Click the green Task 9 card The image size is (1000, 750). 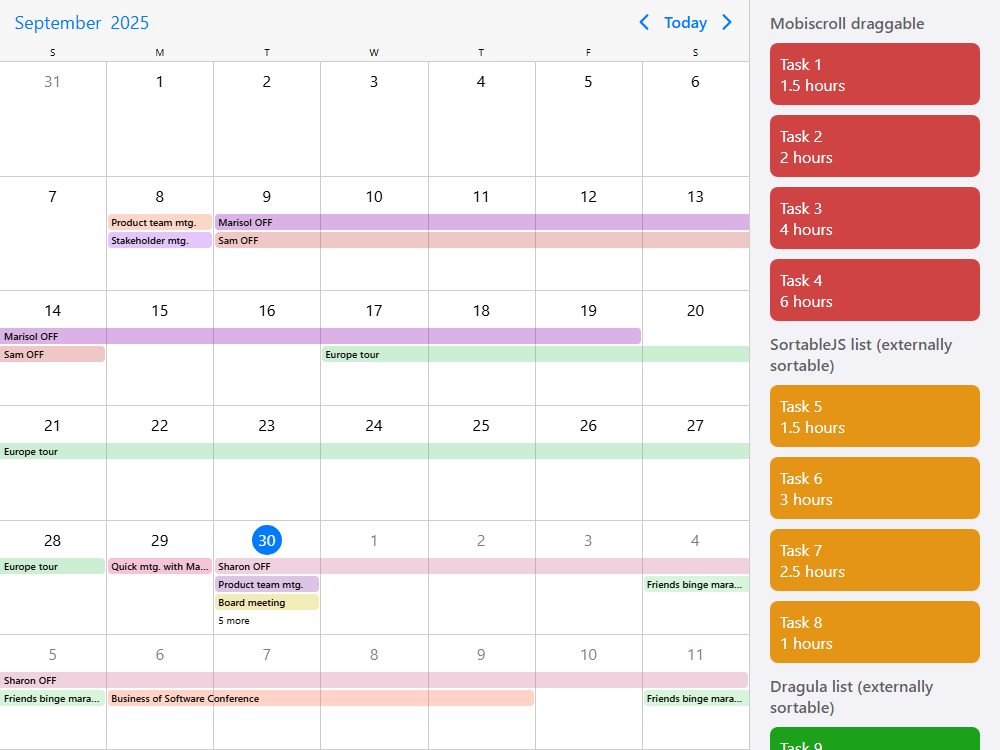[x=874, y=740]
